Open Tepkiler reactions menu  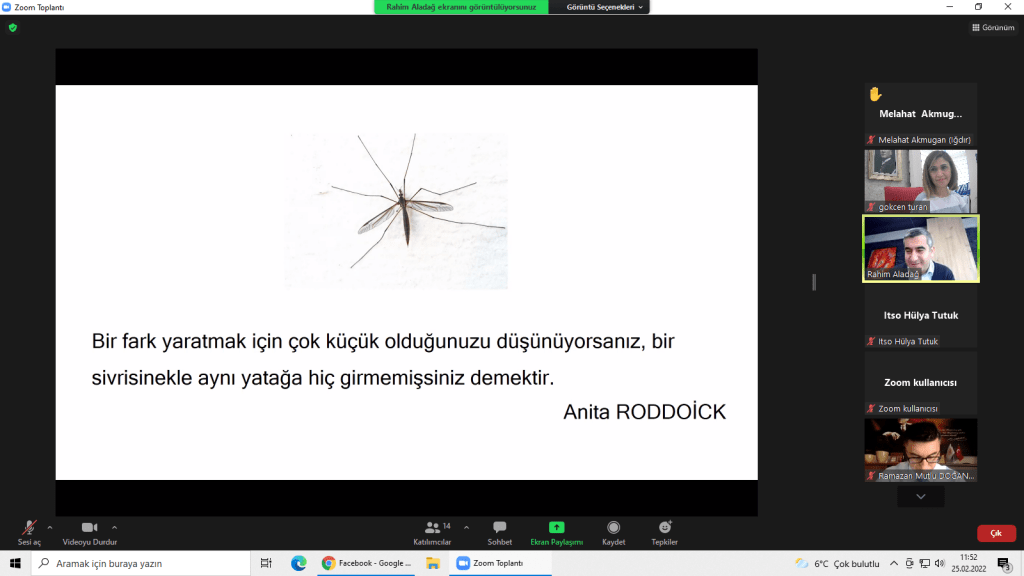[664, 530]
